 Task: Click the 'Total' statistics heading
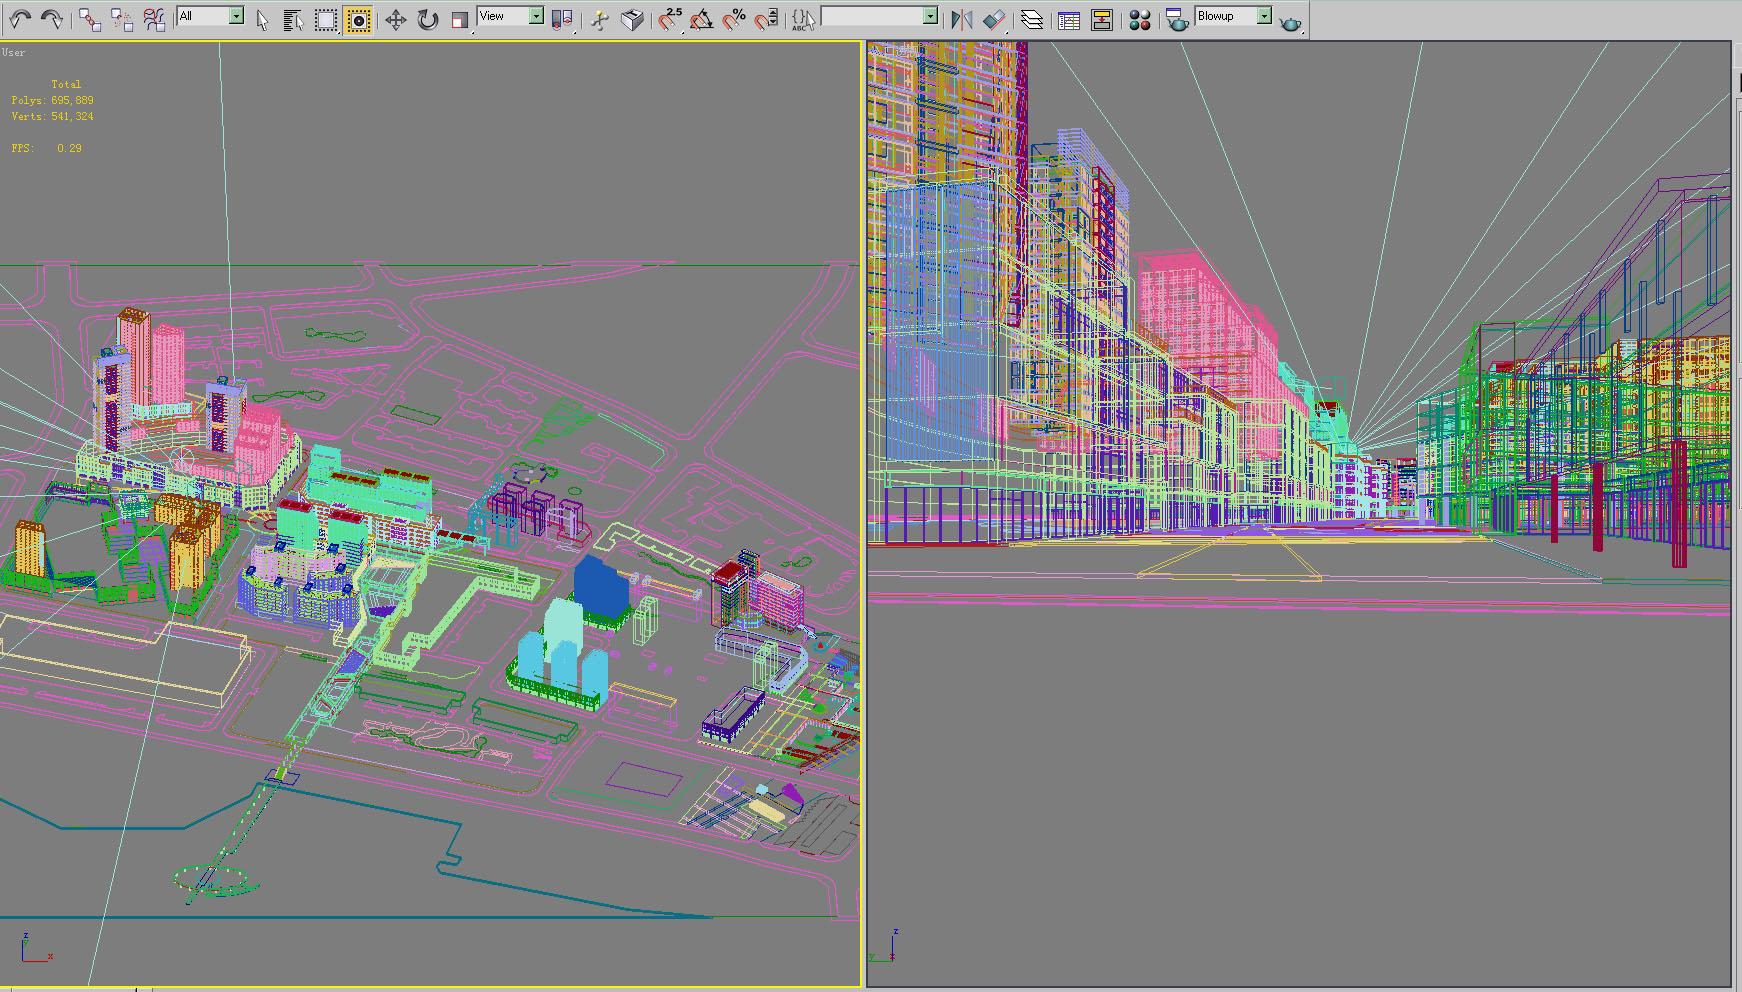tap(66, 84)
